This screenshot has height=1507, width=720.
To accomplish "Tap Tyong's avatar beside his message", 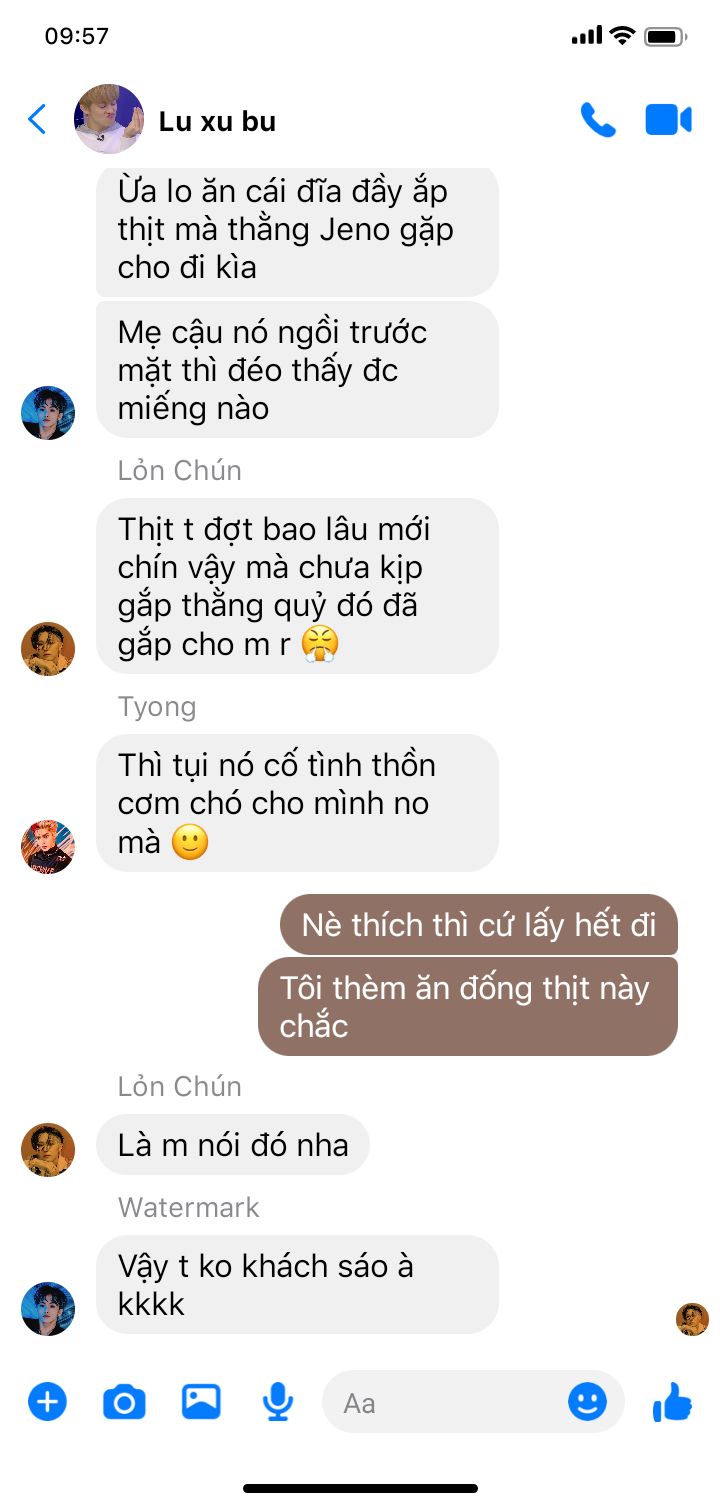I will [x=48, y=847].
